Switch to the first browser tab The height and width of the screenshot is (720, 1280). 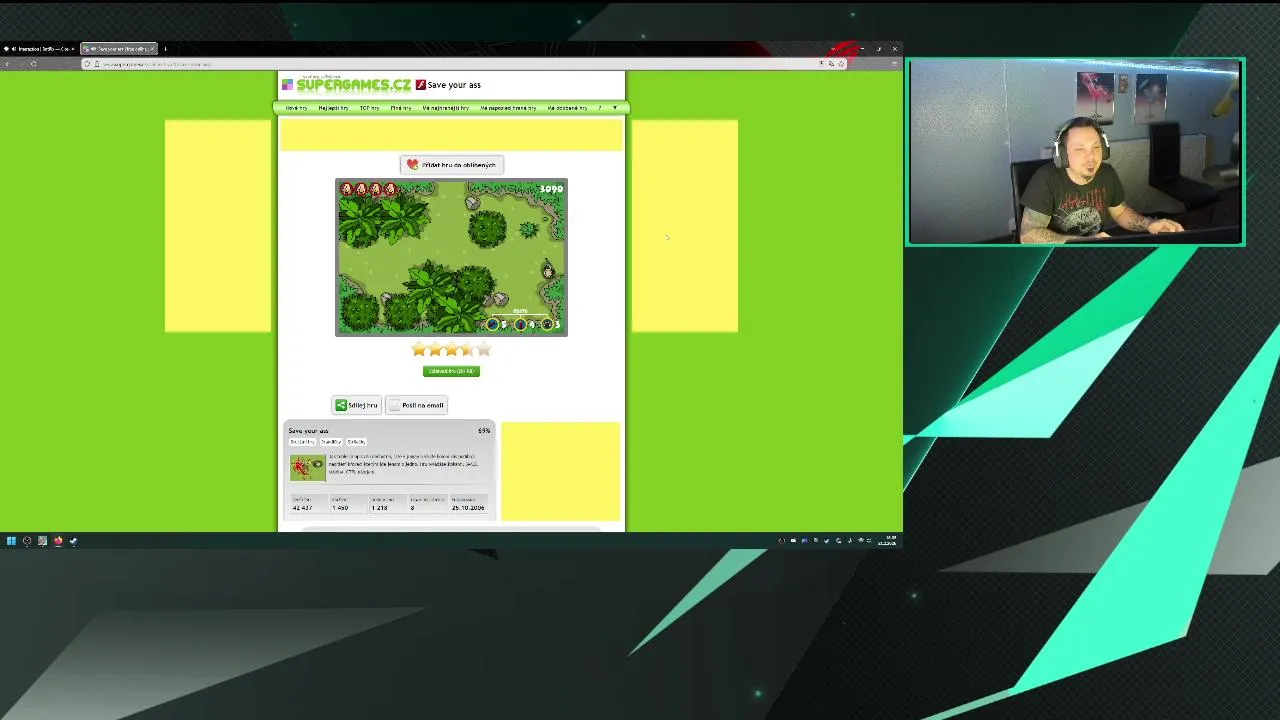point(38,49)
